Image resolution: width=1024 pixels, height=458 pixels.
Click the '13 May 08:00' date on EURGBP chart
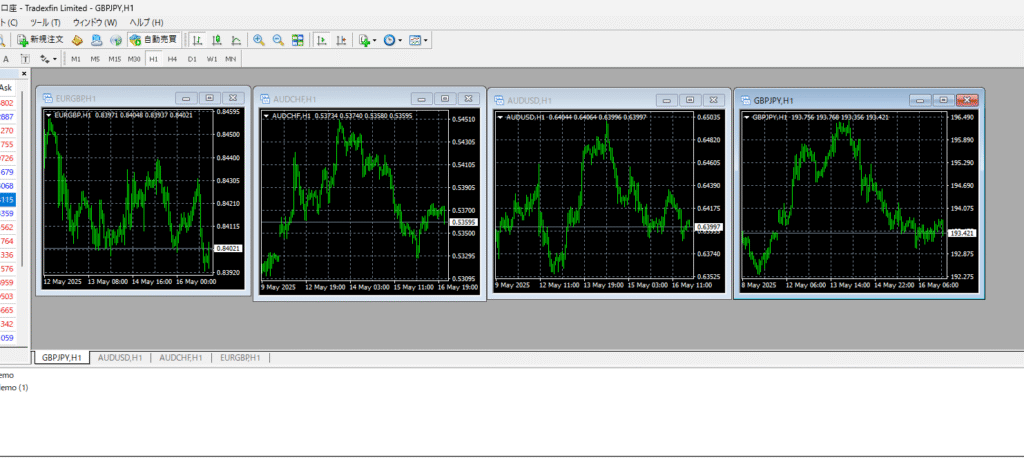pos(107,282)
